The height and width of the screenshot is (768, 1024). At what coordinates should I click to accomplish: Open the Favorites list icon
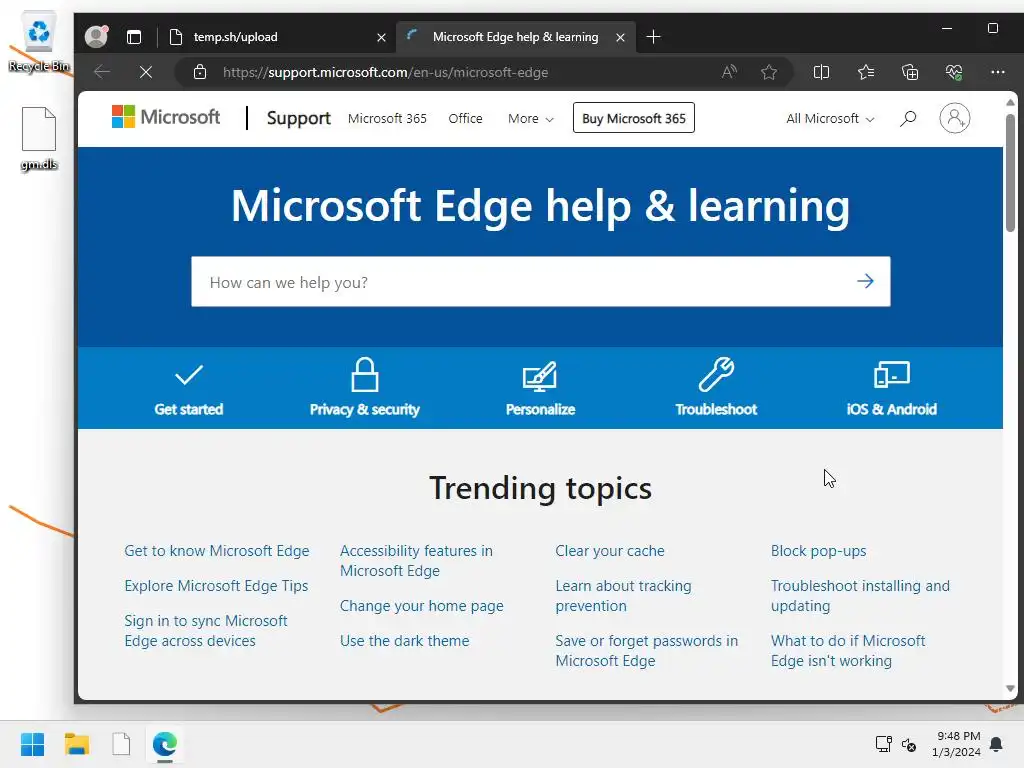866,72
